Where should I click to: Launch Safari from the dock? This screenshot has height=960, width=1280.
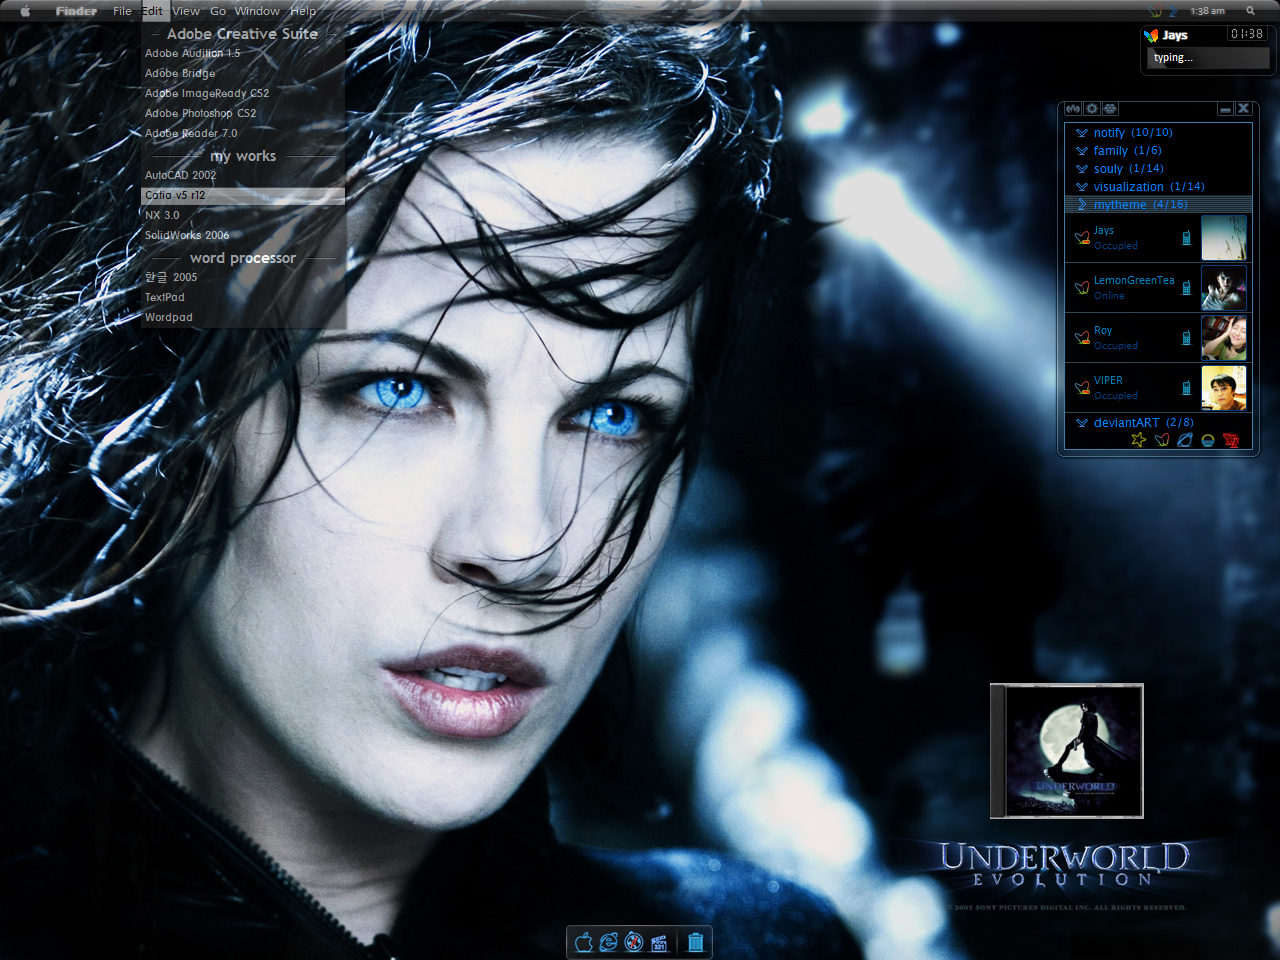(635, 941)
